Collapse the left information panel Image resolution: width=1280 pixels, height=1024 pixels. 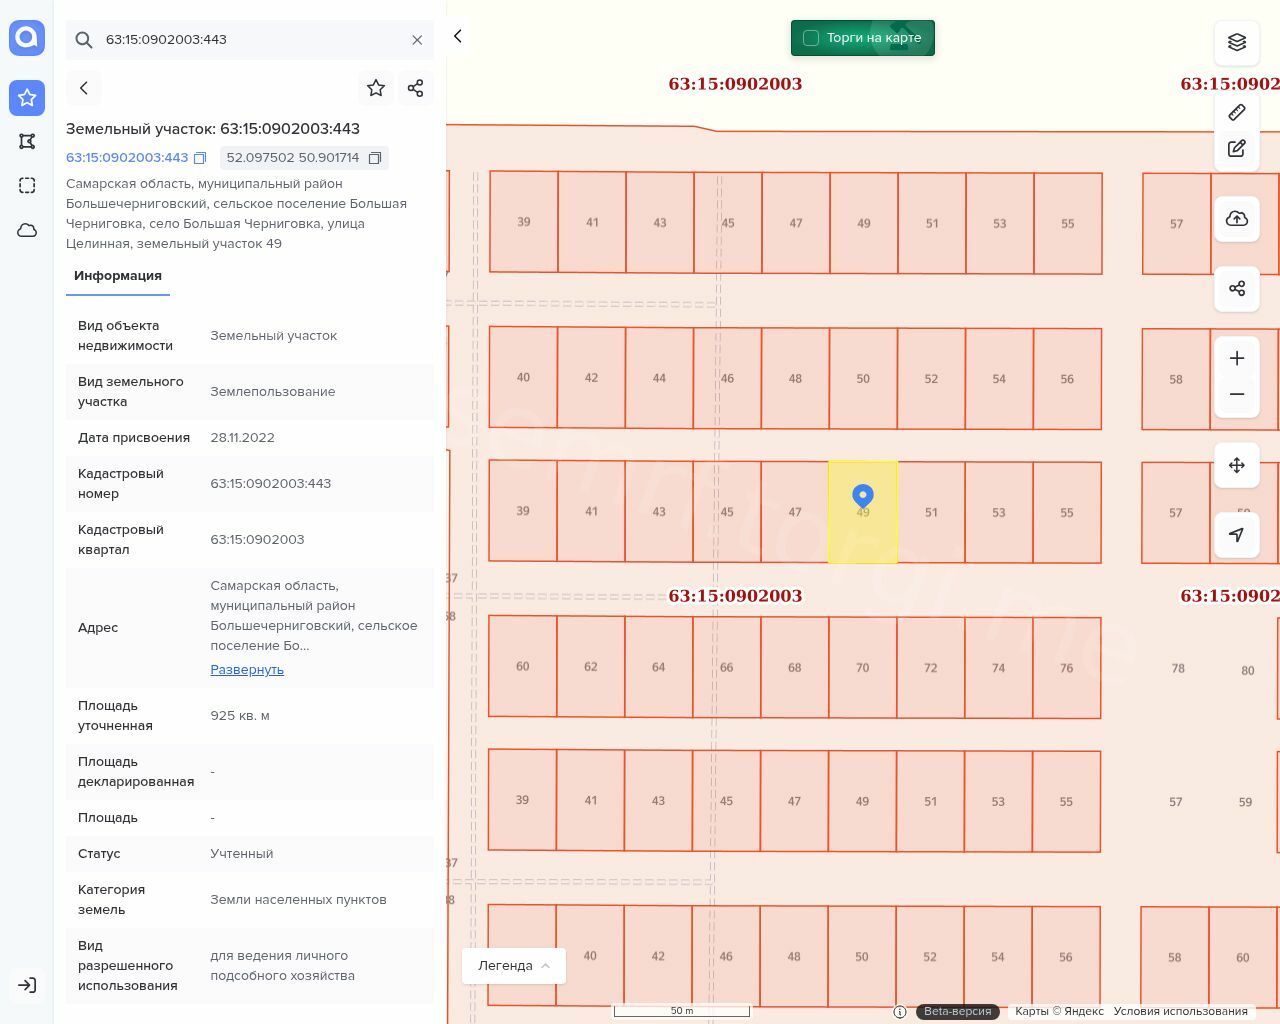pyautogui.click(x=458, y=36)
